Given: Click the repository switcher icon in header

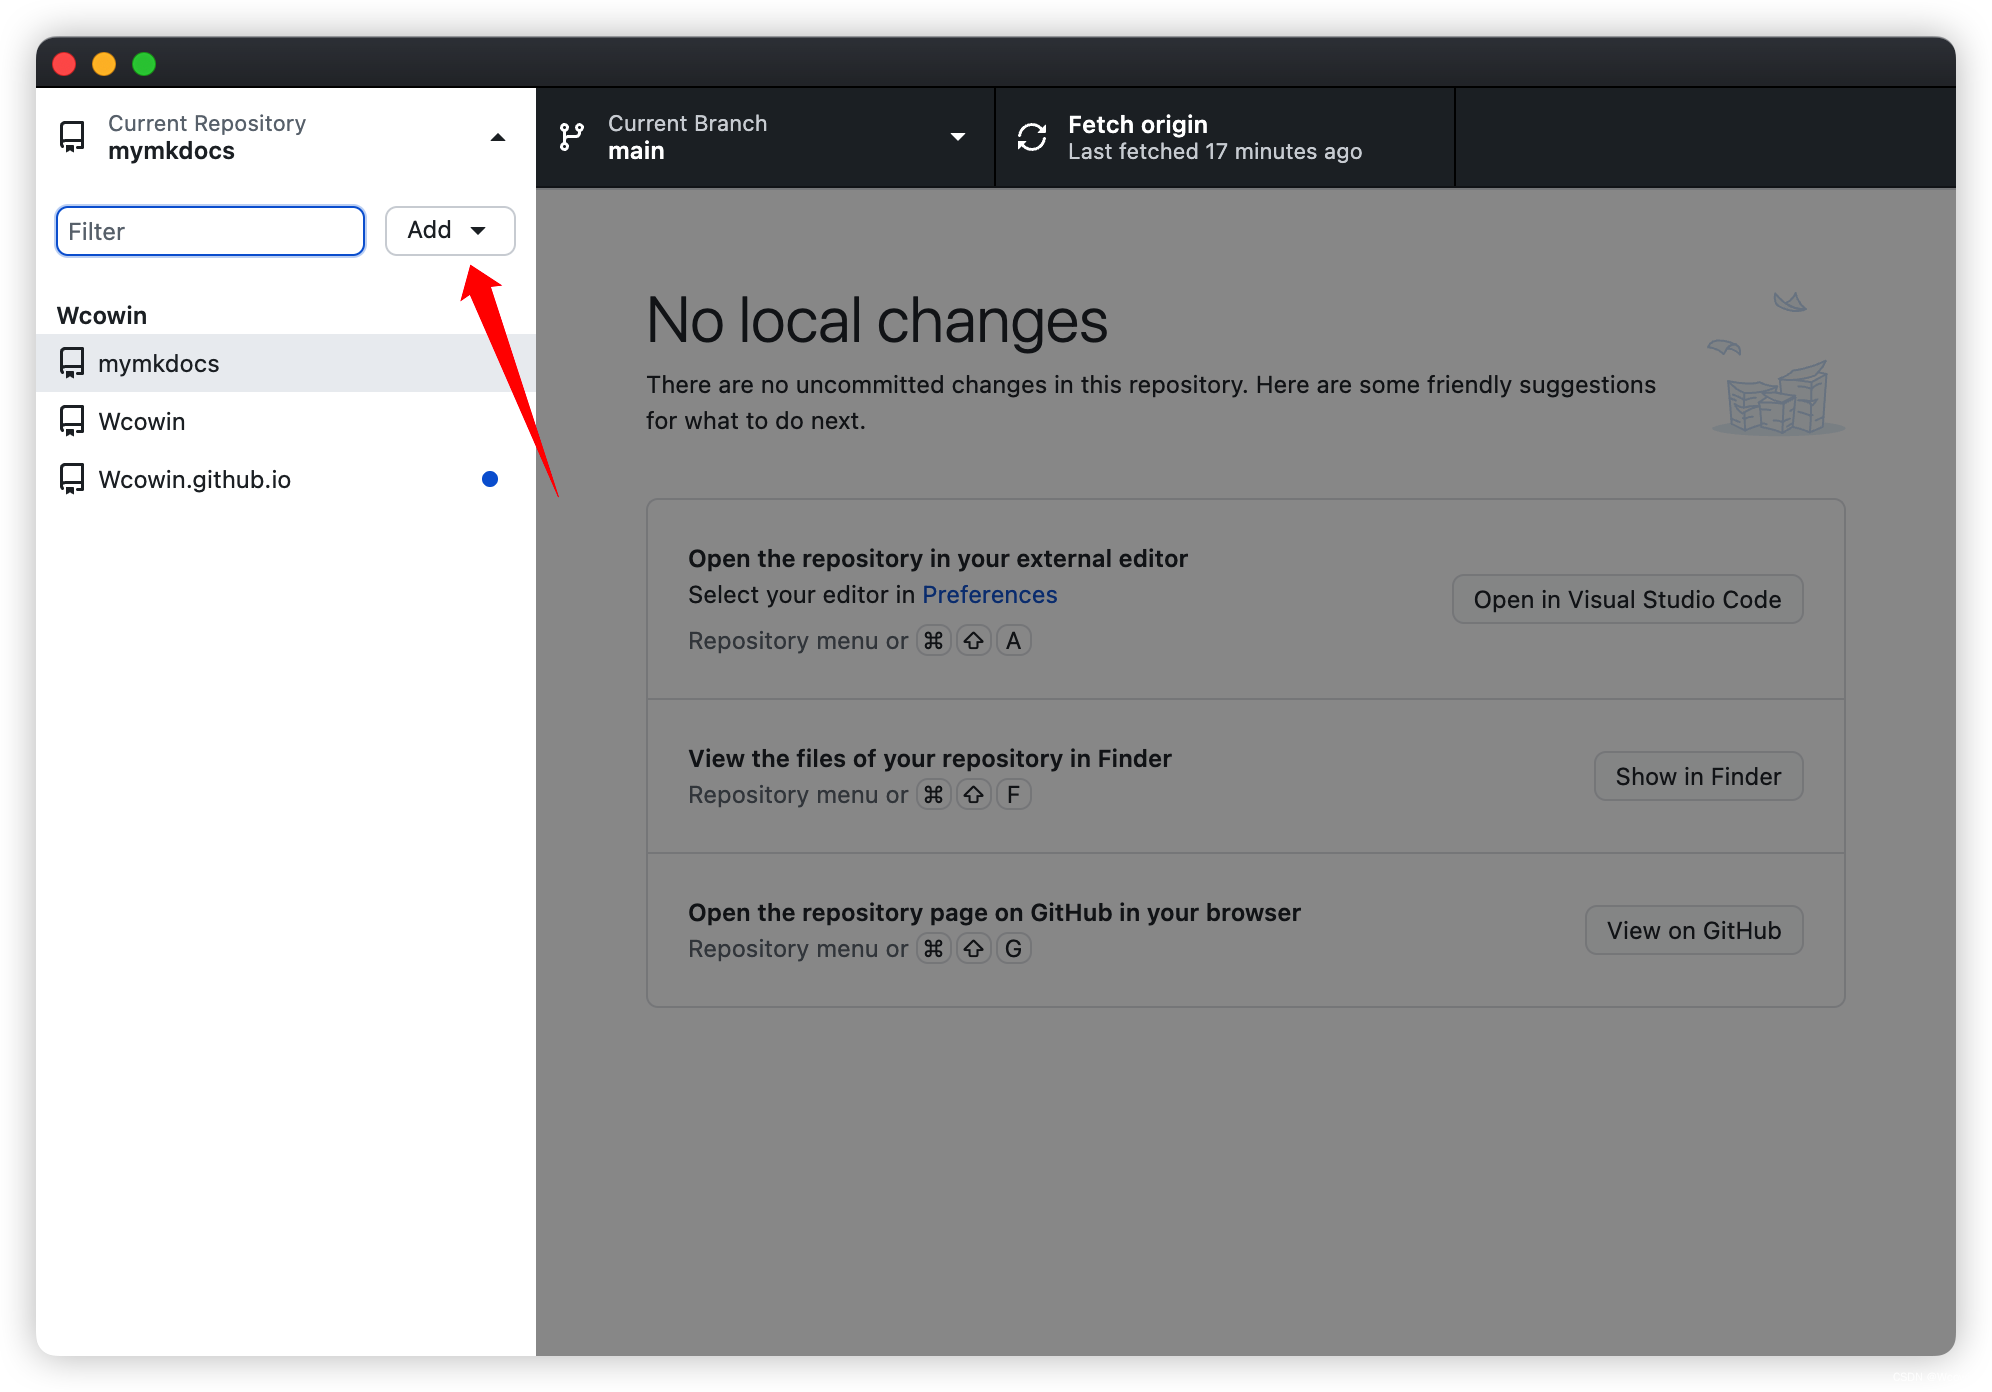Looking at the screenshot, I should [73, 136].
